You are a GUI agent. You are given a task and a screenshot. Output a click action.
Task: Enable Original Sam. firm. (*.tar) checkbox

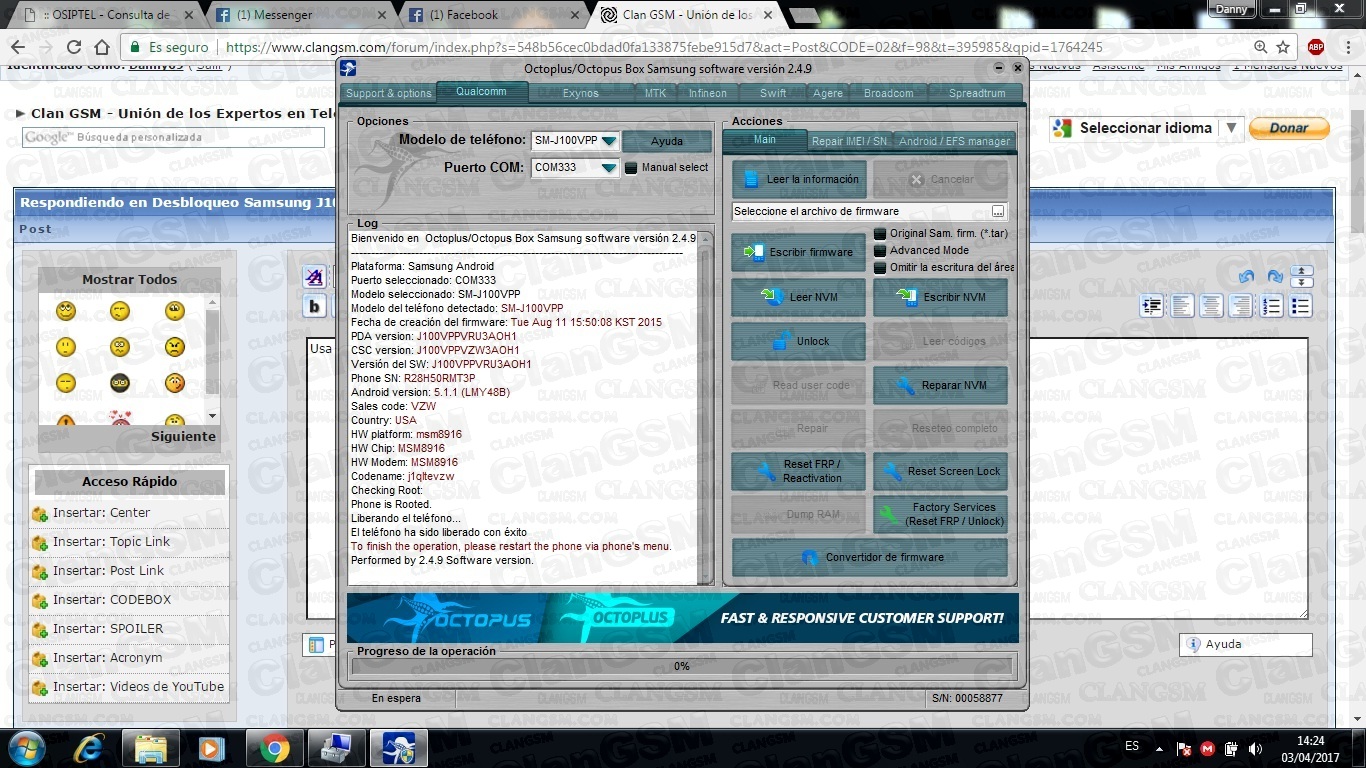point(880,233)
